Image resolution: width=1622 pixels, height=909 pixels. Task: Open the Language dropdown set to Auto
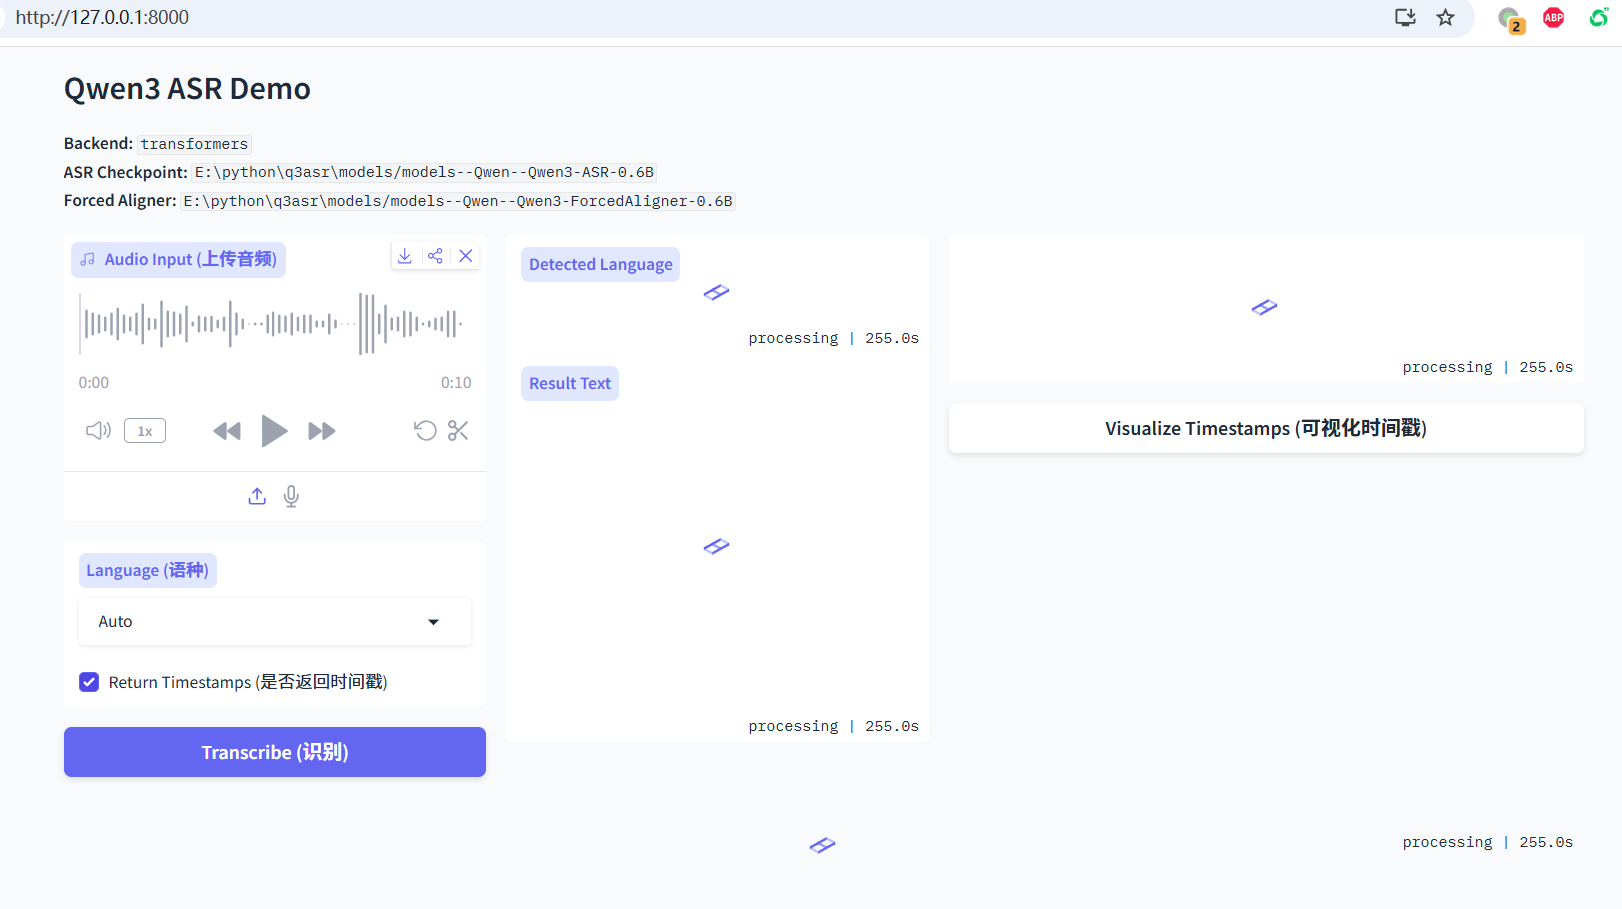pyautogui.click(x=260, y=622)
